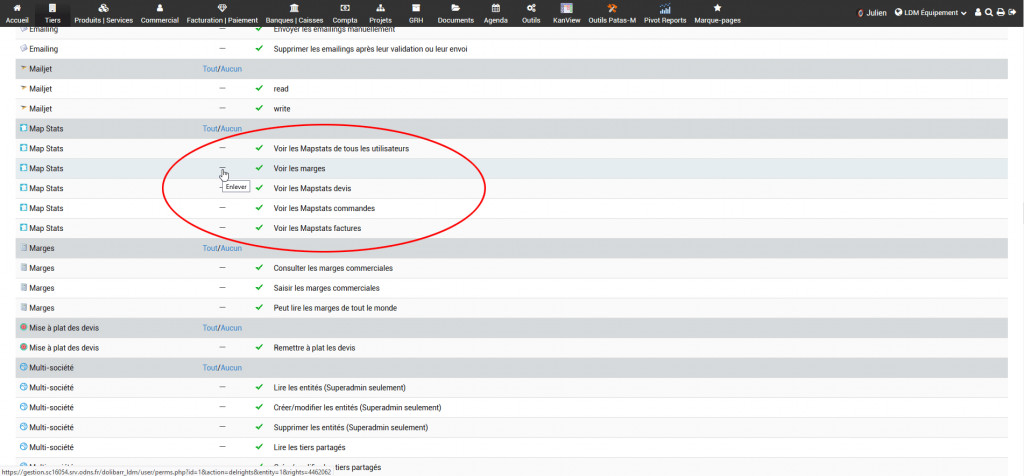Open the Julien user profile link
The height and width of the screenshot is (476, 1024).
[x=872, y=12]
